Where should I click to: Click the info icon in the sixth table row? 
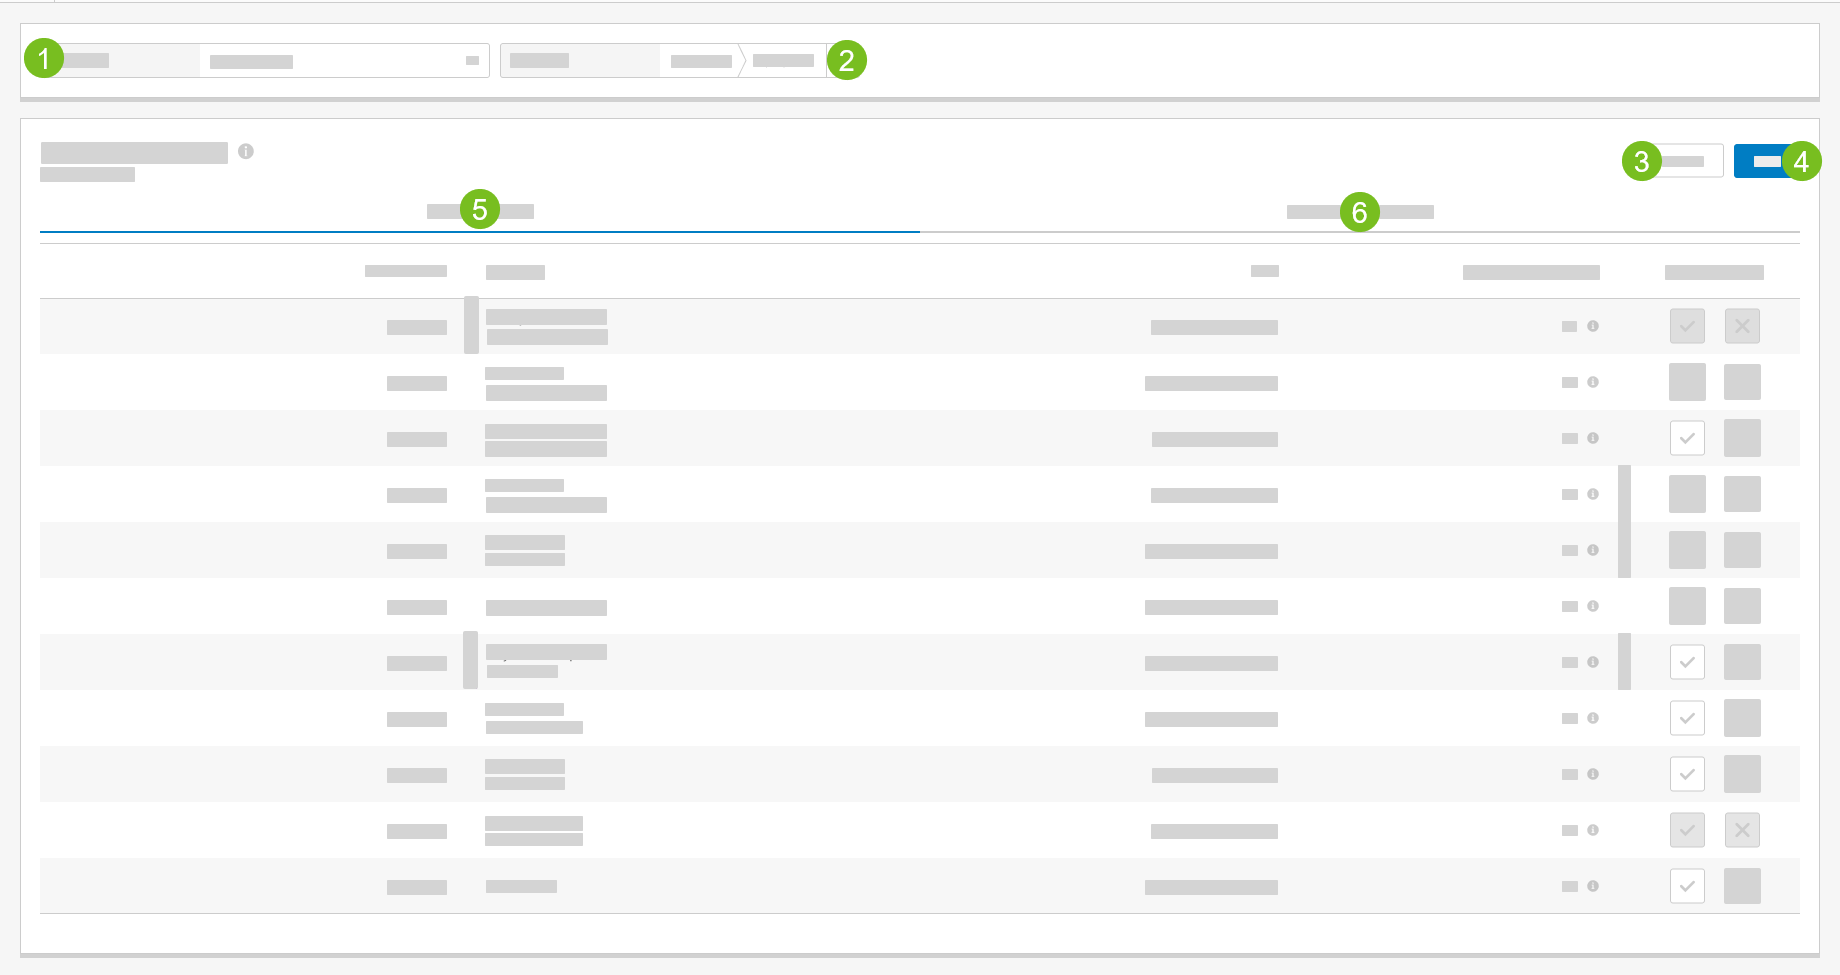pos(1593,606)
